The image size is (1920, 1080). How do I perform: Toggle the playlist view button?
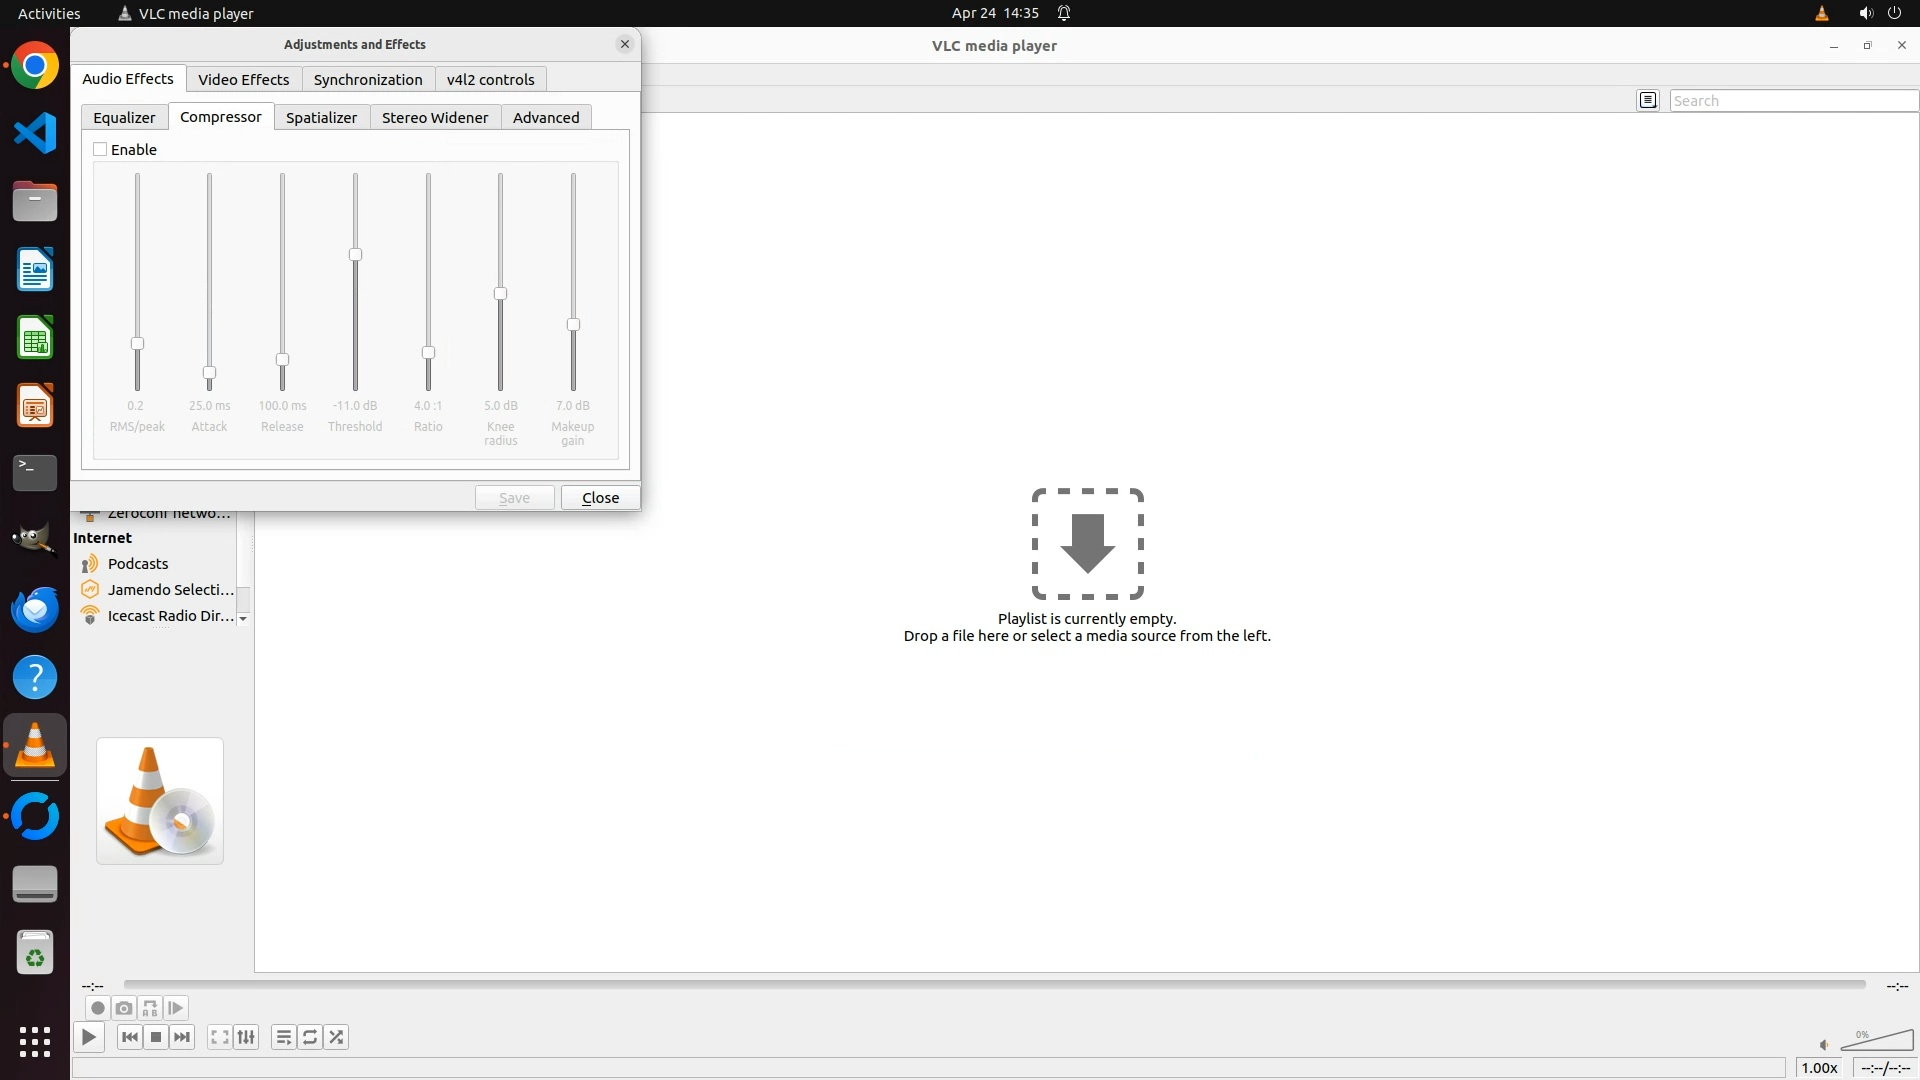coord(284,1037)
